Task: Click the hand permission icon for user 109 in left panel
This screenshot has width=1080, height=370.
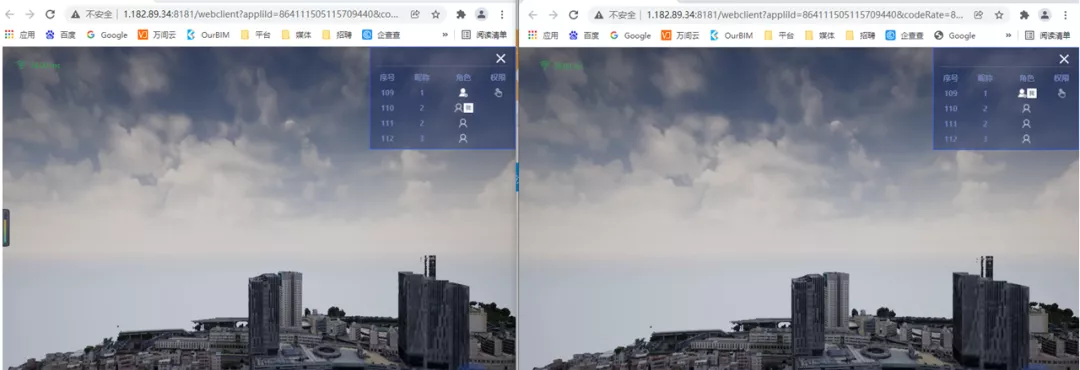Action: [x=499, y=93]
